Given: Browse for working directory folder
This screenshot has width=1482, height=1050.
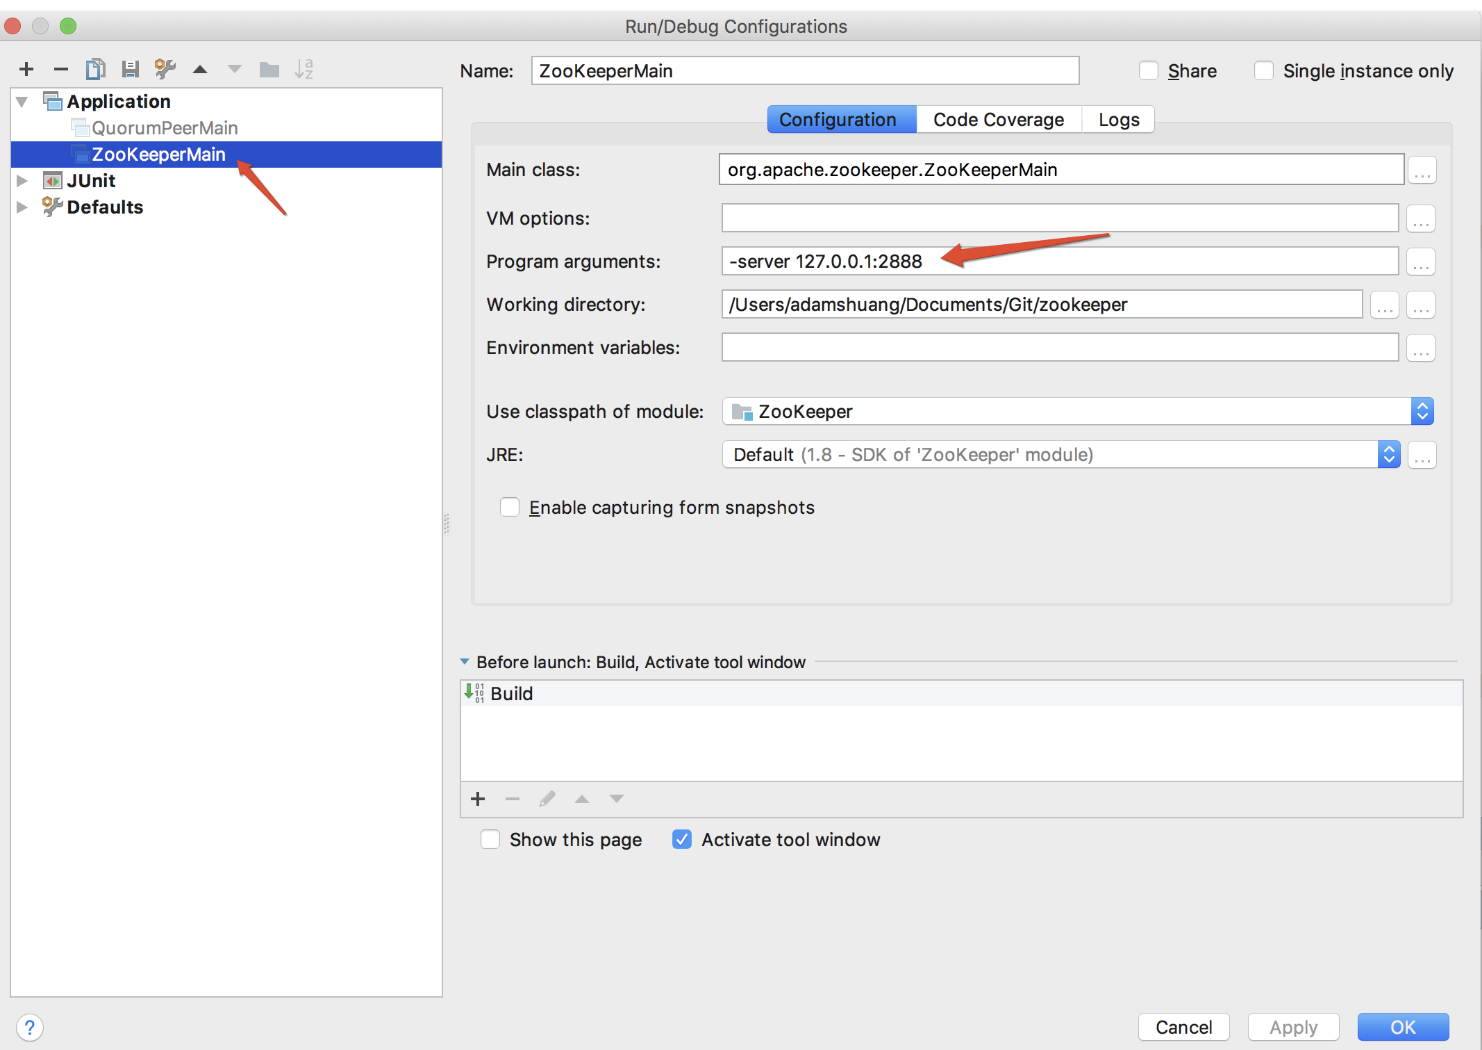Looking at the screenshot, I should click(x=1385, y=305).
